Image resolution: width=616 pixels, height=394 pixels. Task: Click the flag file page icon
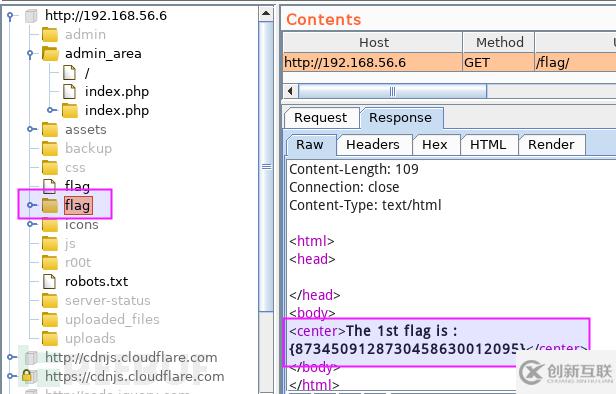[49, 186]
